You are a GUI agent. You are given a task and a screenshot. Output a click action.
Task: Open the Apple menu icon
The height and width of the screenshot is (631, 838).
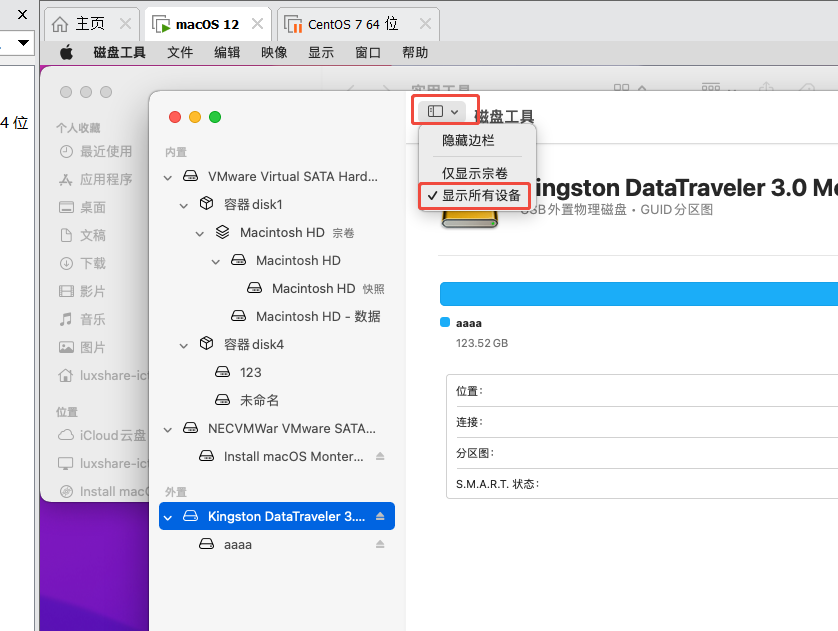pyautogui.click(x=67, y=53)
